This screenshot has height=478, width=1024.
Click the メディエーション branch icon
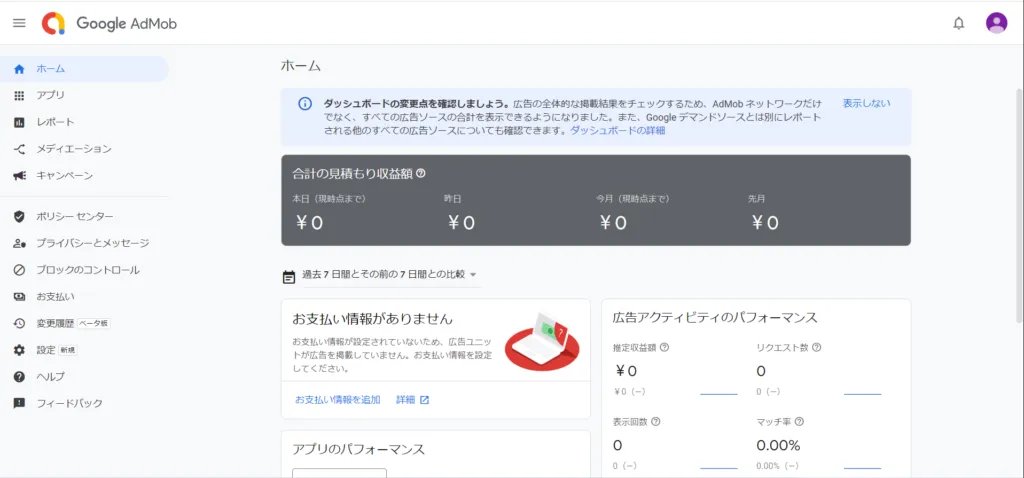19,149
